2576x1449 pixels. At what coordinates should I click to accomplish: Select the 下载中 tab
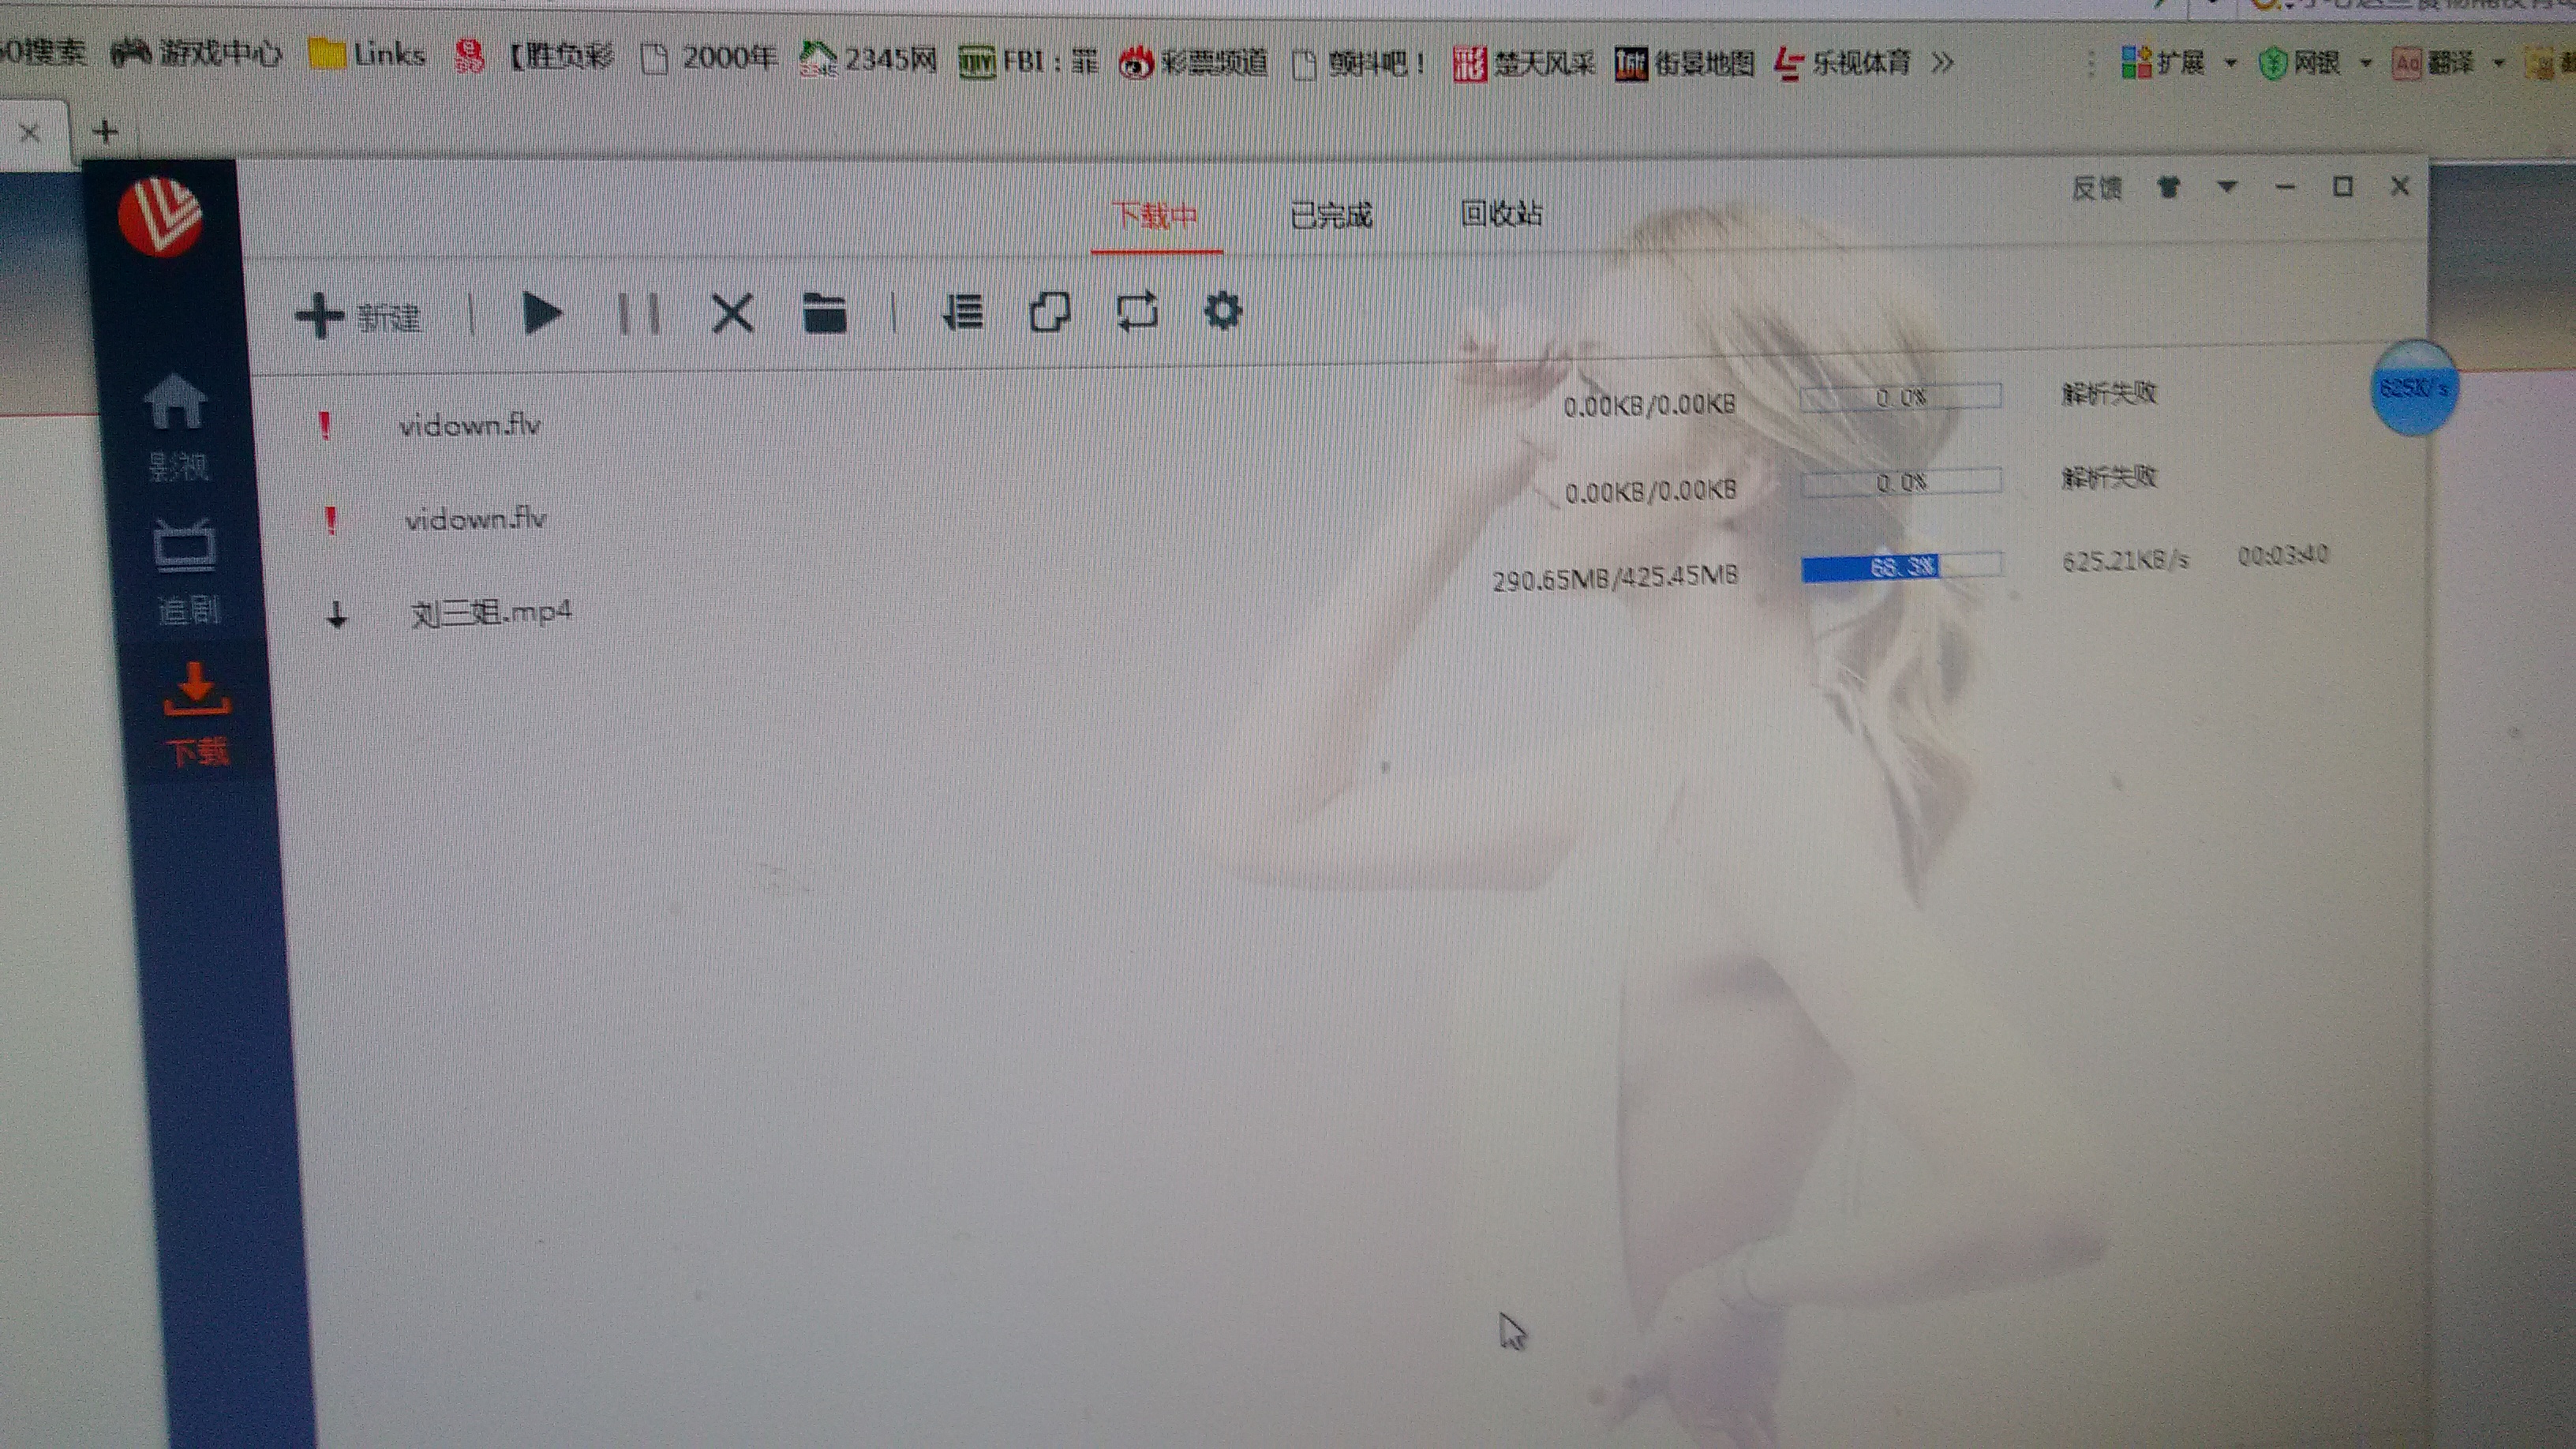[1155, 215]
